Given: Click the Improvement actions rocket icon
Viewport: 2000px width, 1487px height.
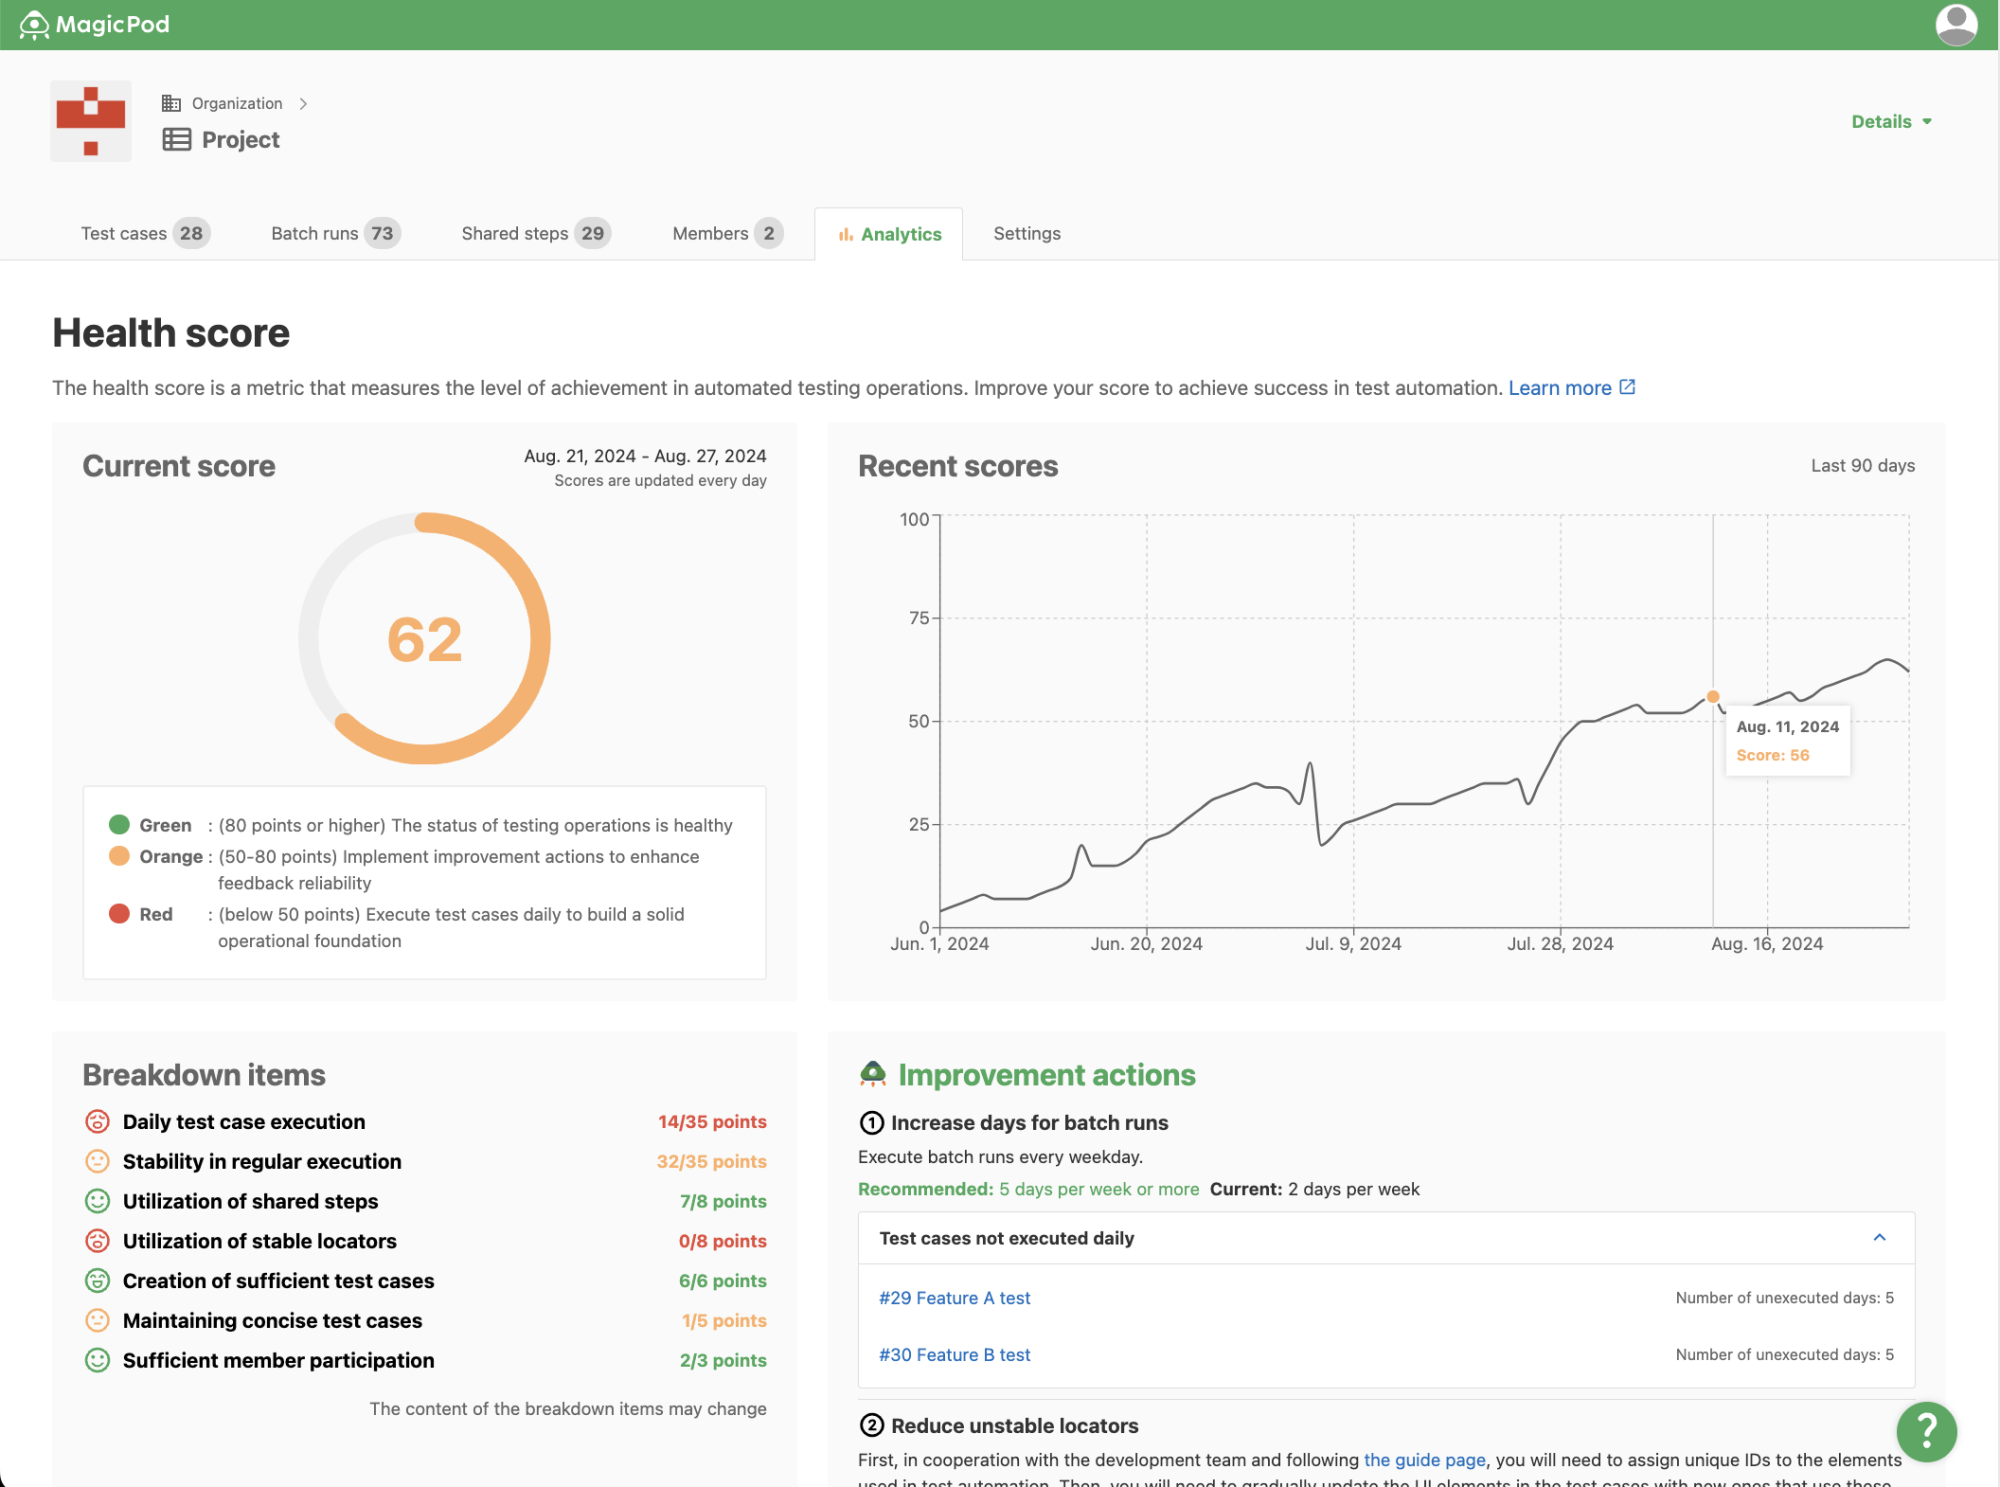Looking at the screenshot, I should point(873,1074).
